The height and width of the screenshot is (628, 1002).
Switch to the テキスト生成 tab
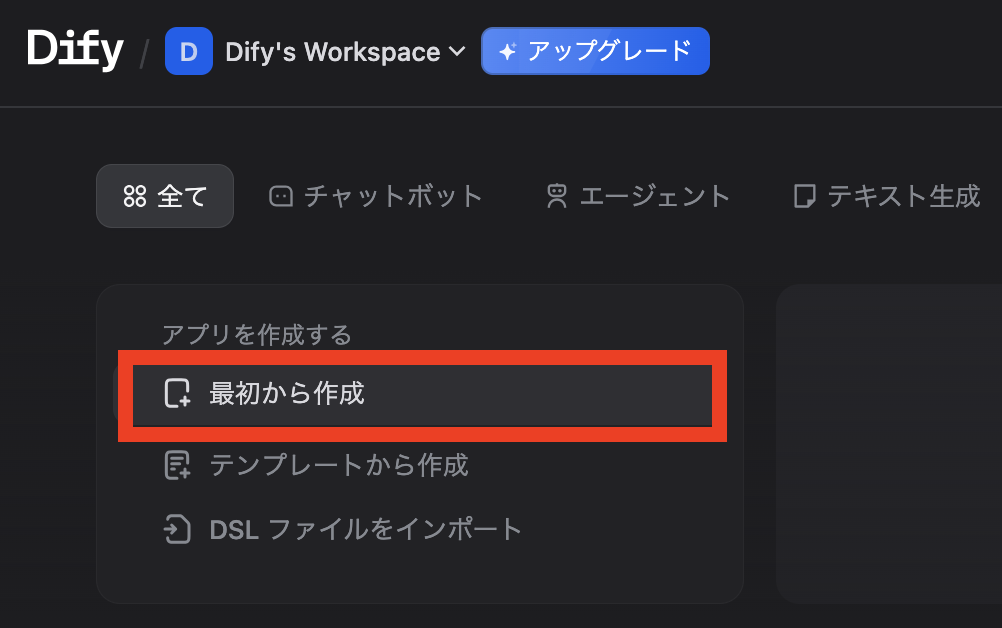pos(886,196)
